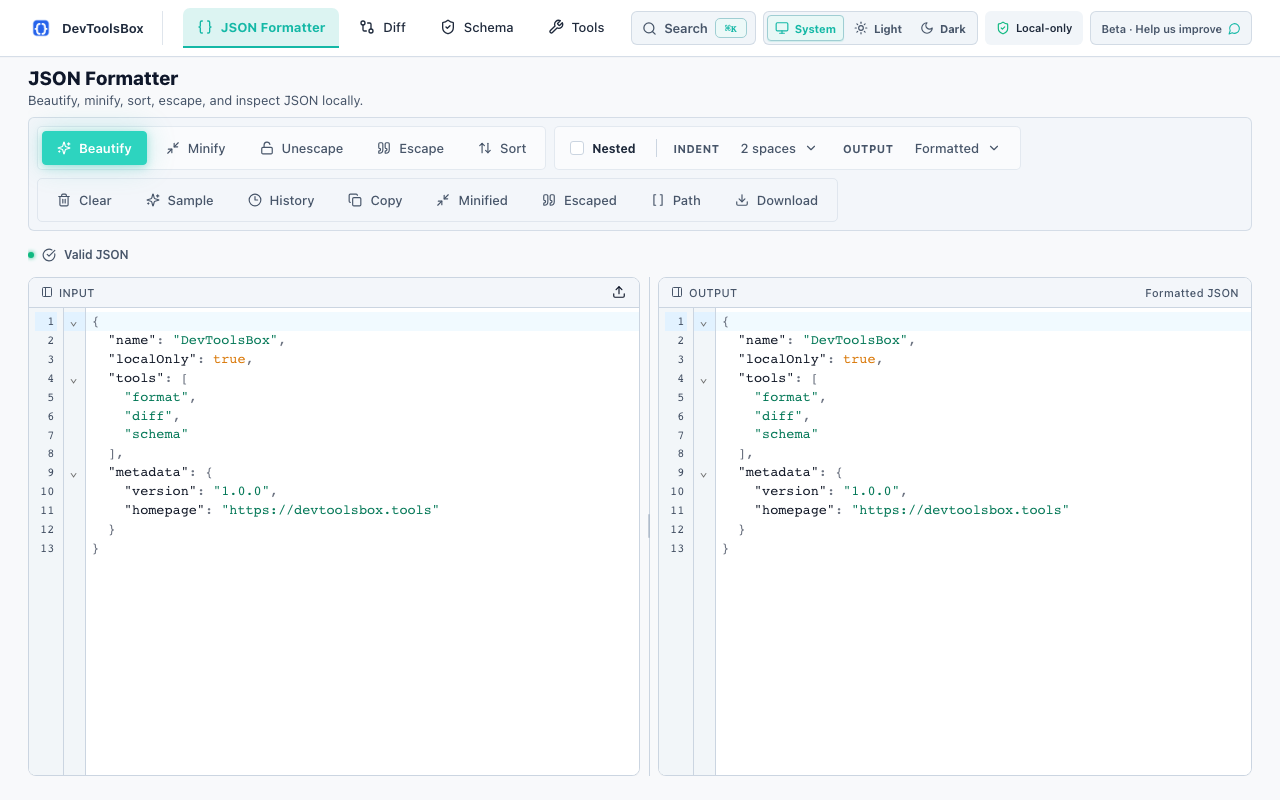Click the Escape quotes button

point(411,148)
